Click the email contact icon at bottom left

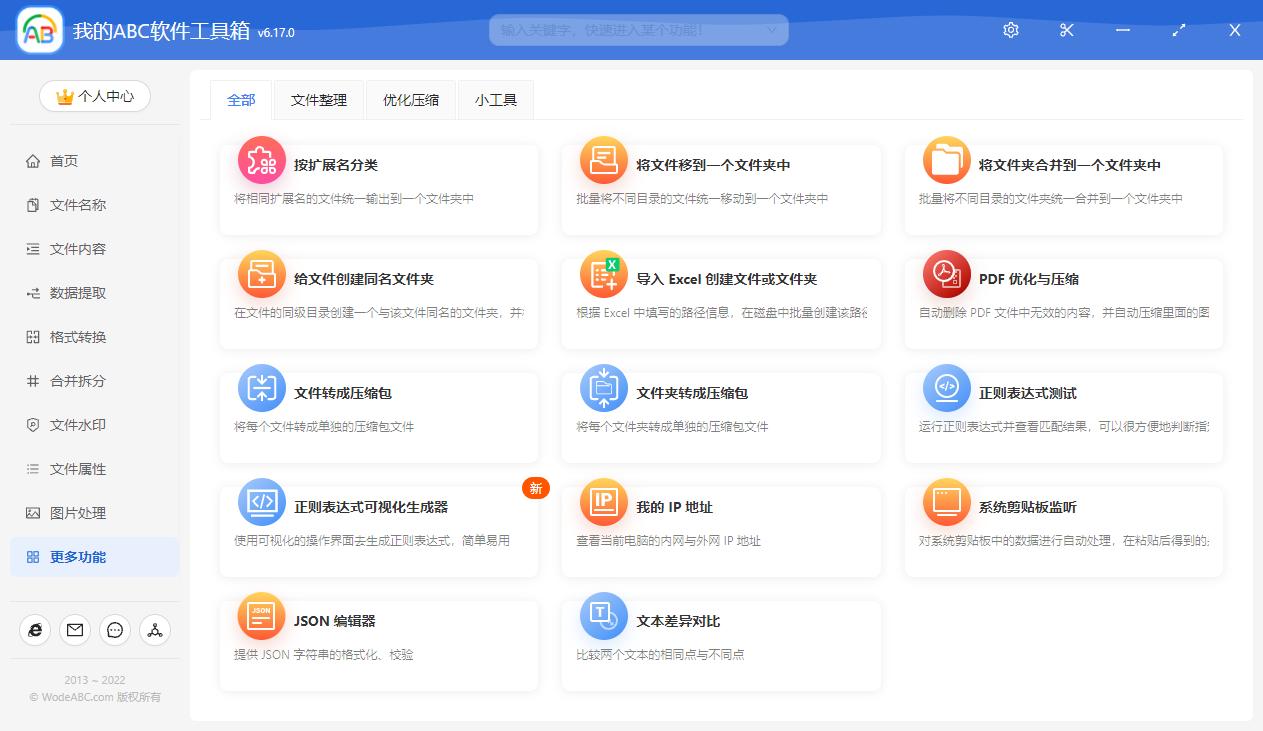click(74, 630)
